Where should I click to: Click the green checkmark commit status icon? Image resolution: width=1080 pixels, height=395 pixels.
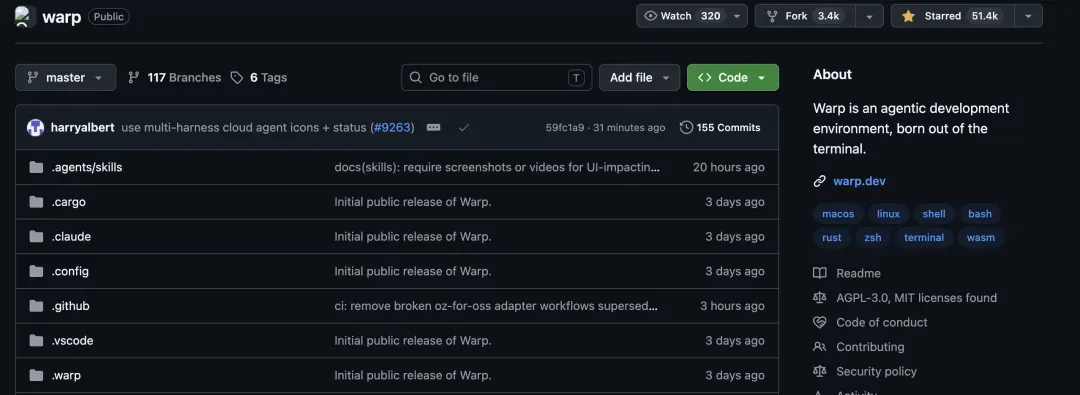coord(464,128)
